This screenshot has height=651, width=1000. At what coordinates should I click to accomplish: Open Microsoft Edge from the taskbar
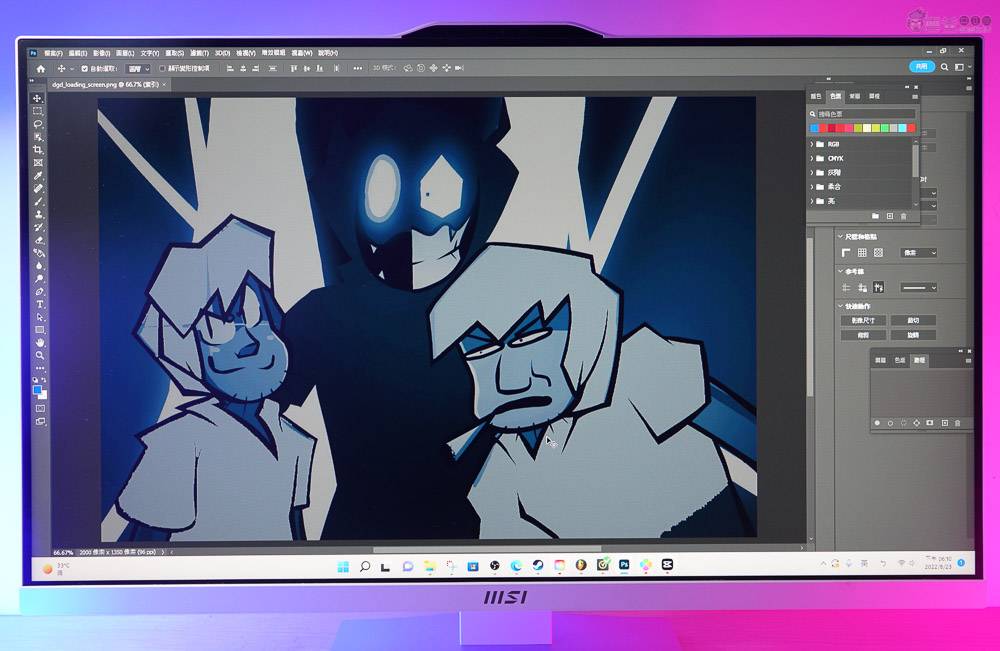click(516, 566)
